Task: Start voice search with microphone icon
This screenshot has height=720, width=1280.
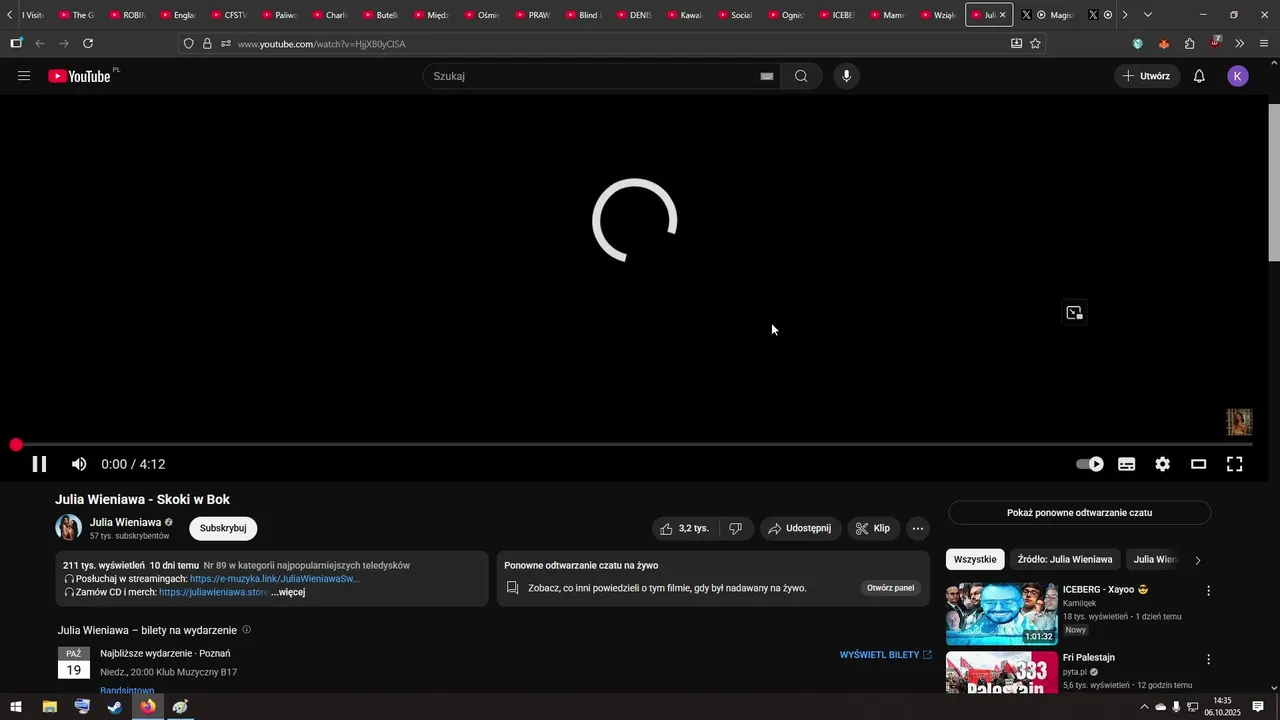Action: pos(847,76)
